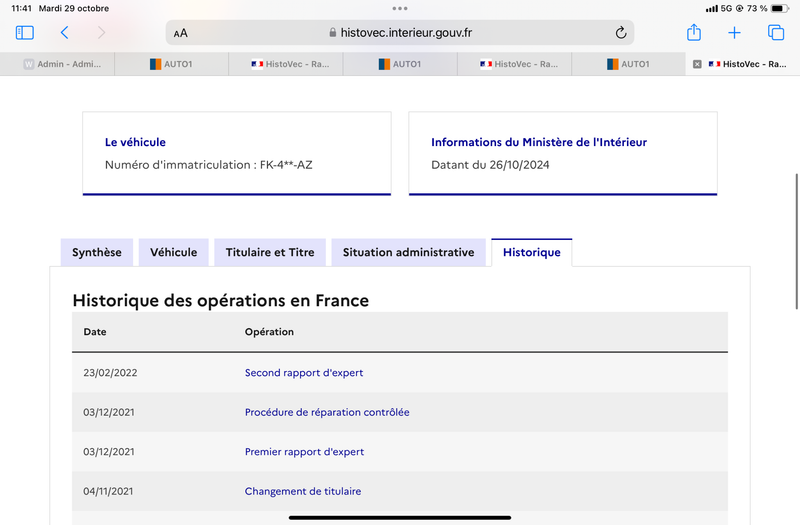Viewport: 800px width, 525px height.
Task: Switch to the second AUTO1 browser tab
Action: click(400, 64)
